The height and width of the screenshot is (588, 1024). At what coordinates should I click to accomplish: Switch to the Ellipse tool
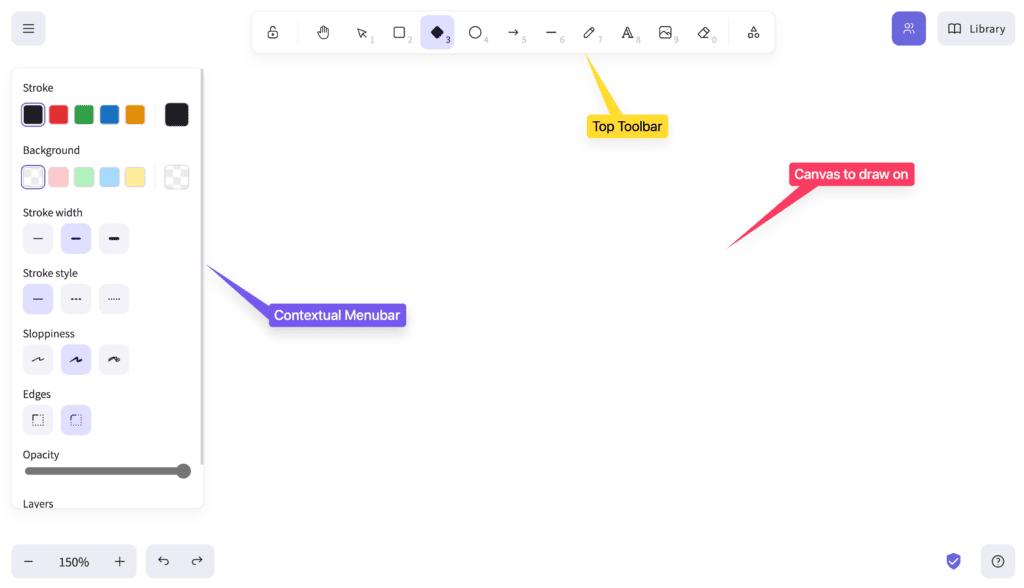coord(475,32)
